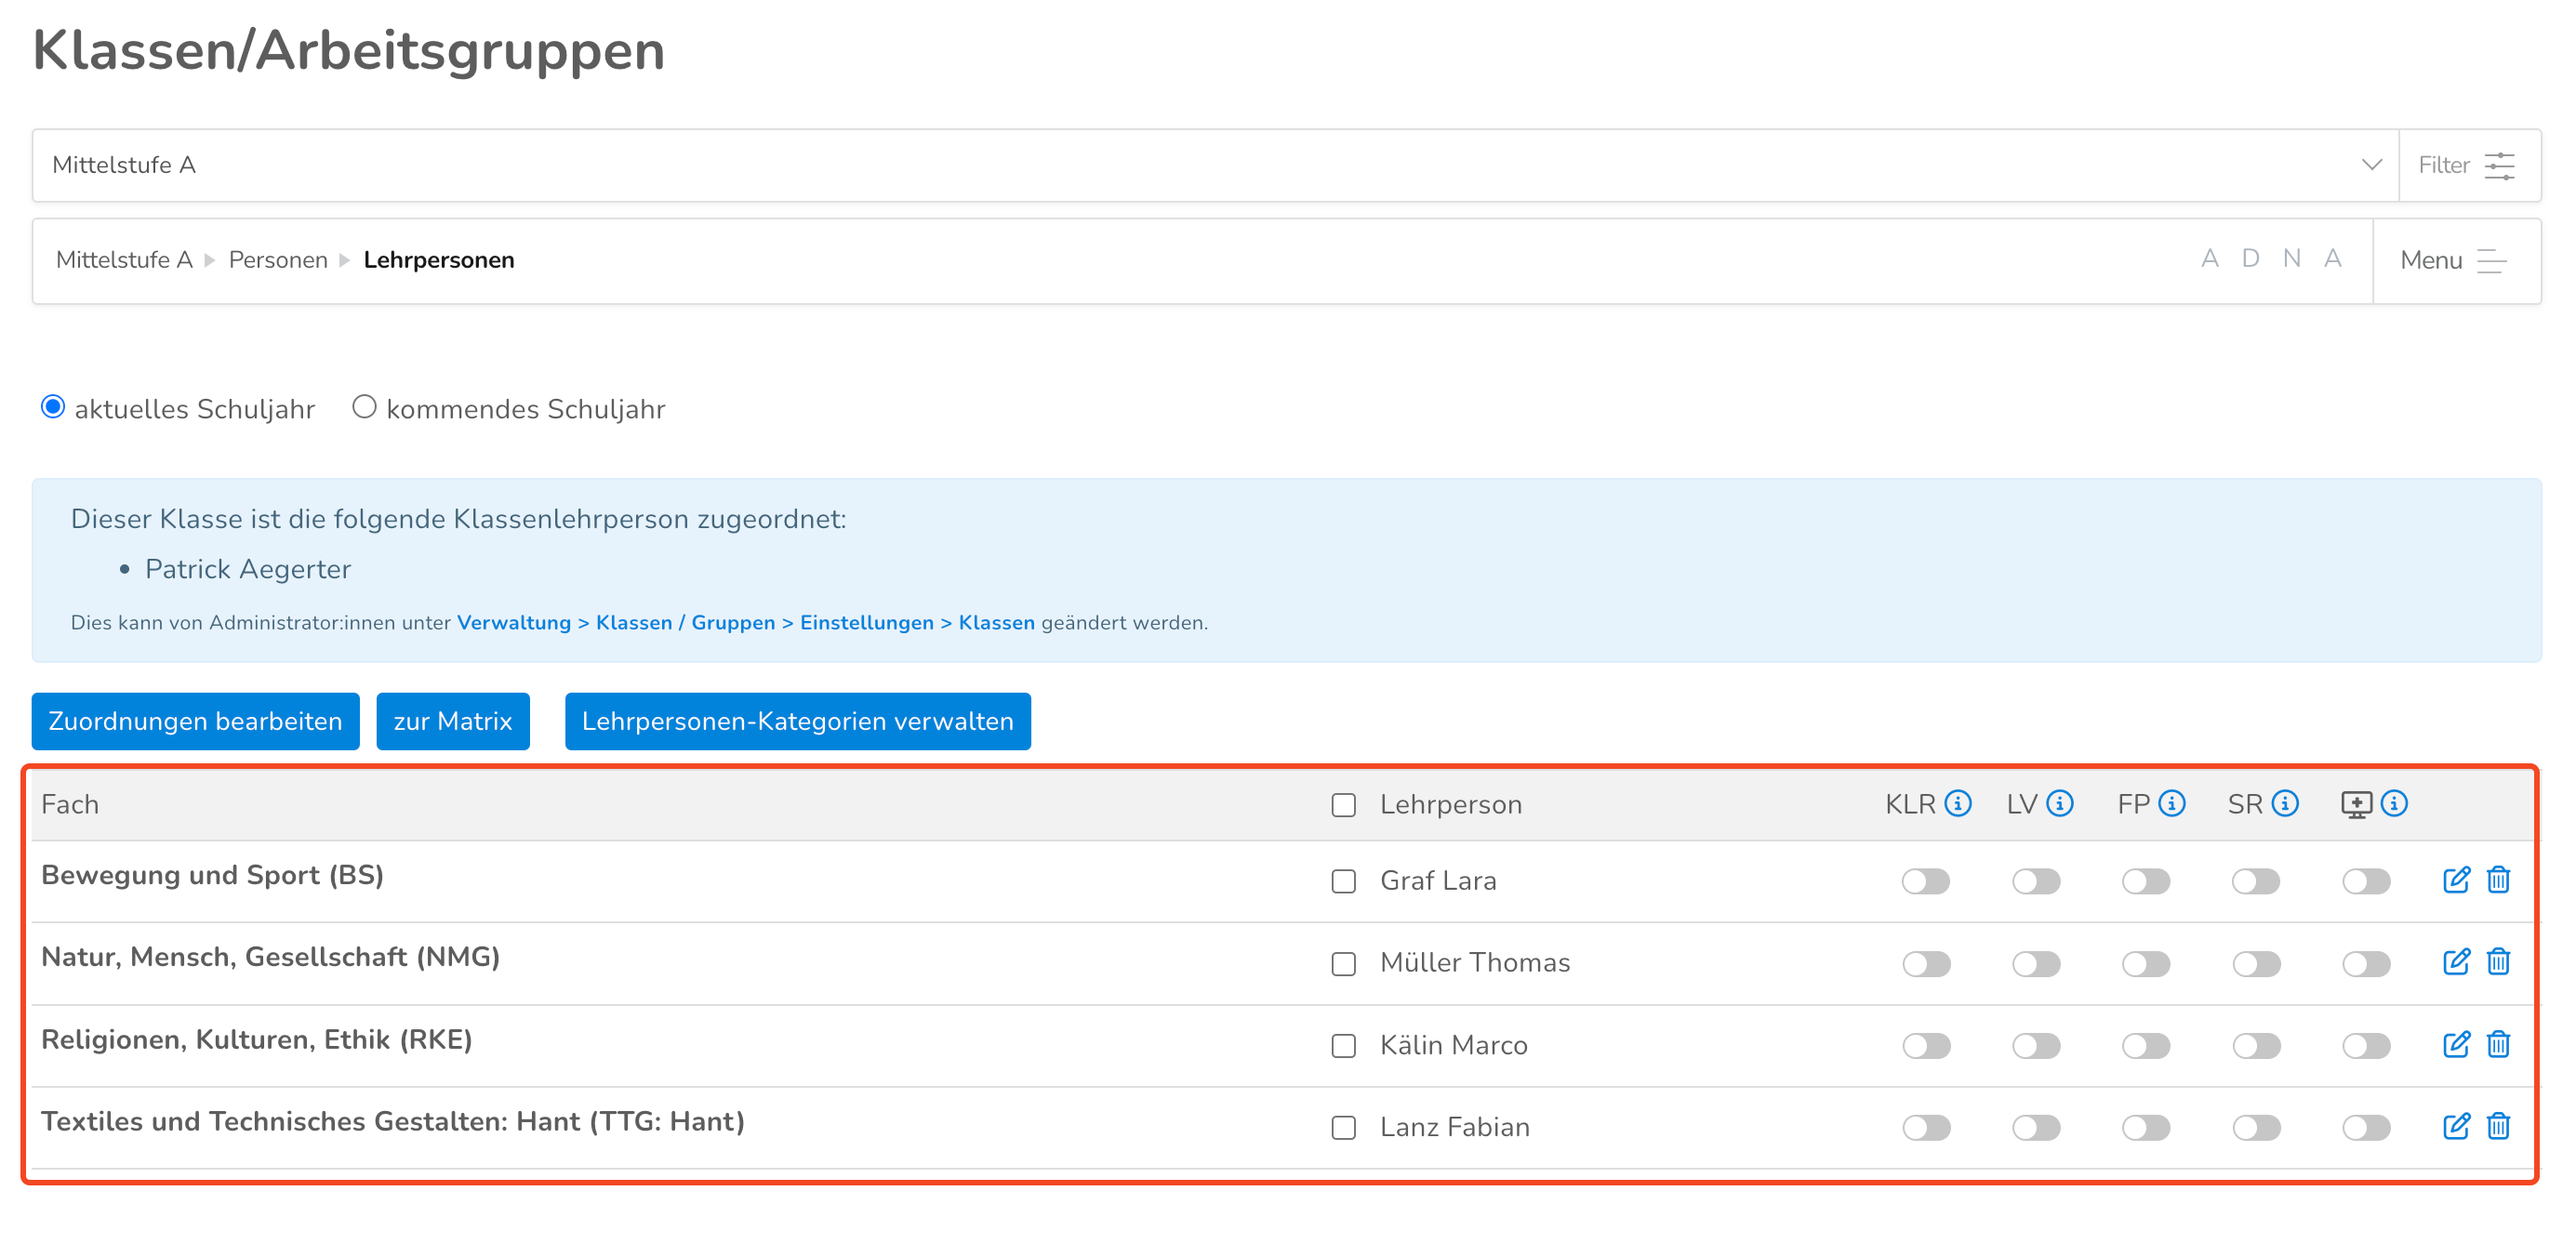Screen dimensions: 2576x1244
Task: Click info icon beside FP column
Action: point(2171,803)
